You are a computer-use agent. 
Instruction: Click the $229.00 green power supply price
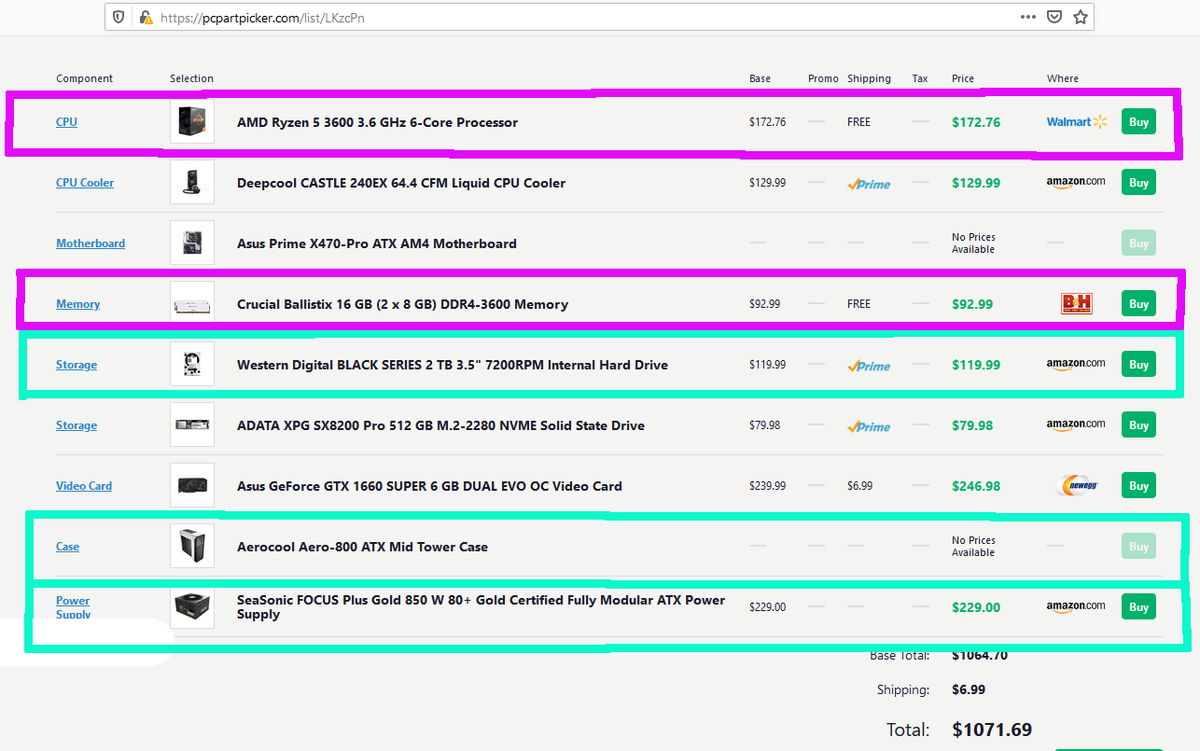tap(976, 607)
